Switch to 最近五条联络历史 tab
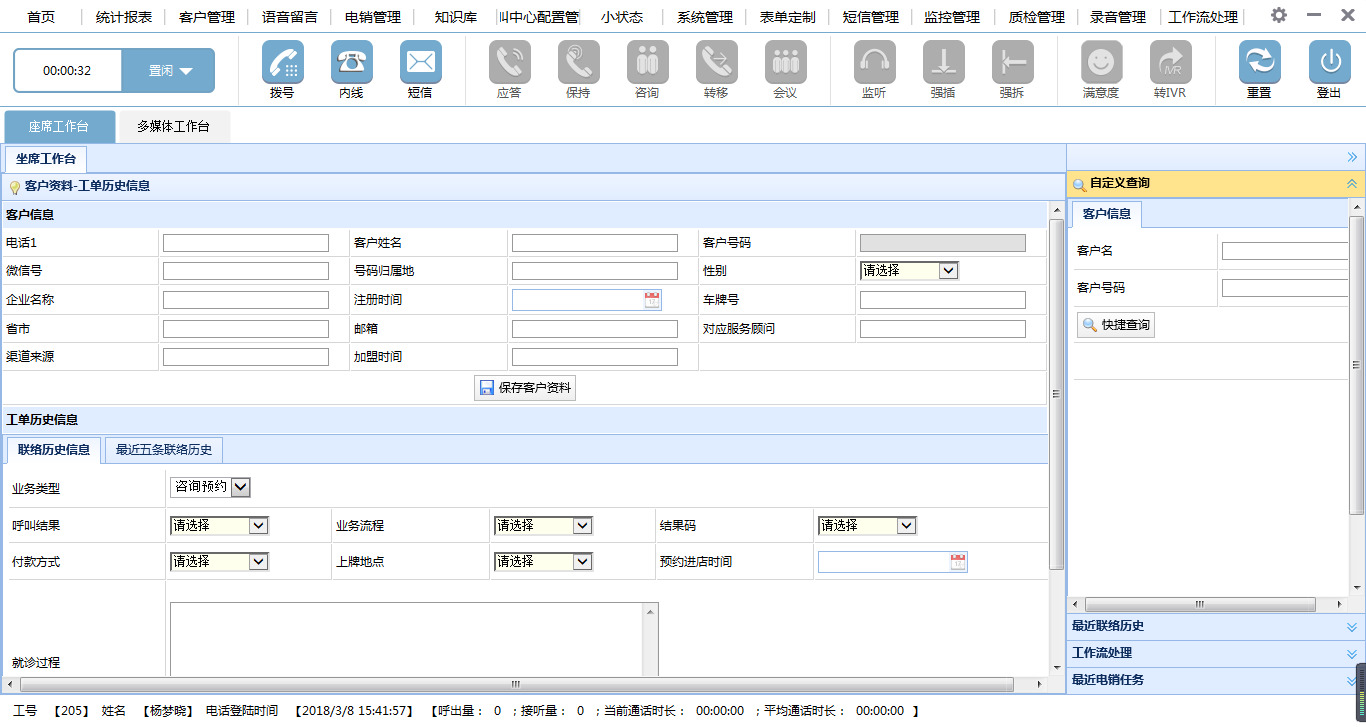Image resolution: width=1366 pixels, height=727 pixels. coord(164,450)
